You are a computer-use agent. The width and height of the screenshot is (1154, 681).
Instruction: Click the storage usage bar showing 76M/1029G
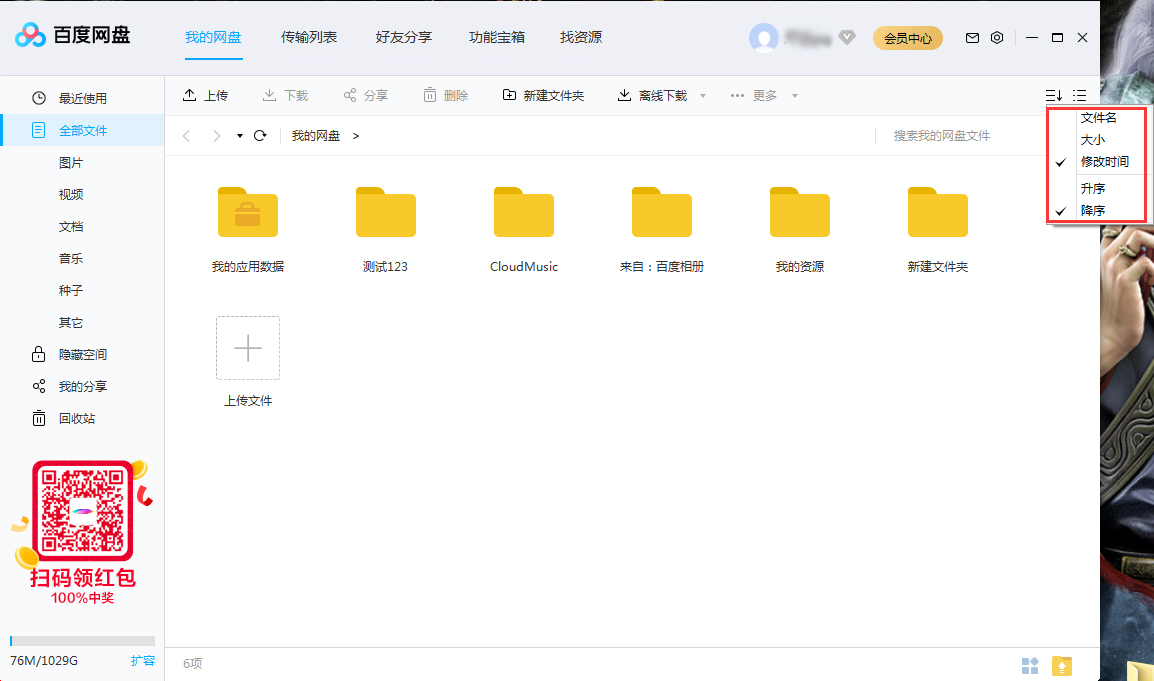point(80,641)
